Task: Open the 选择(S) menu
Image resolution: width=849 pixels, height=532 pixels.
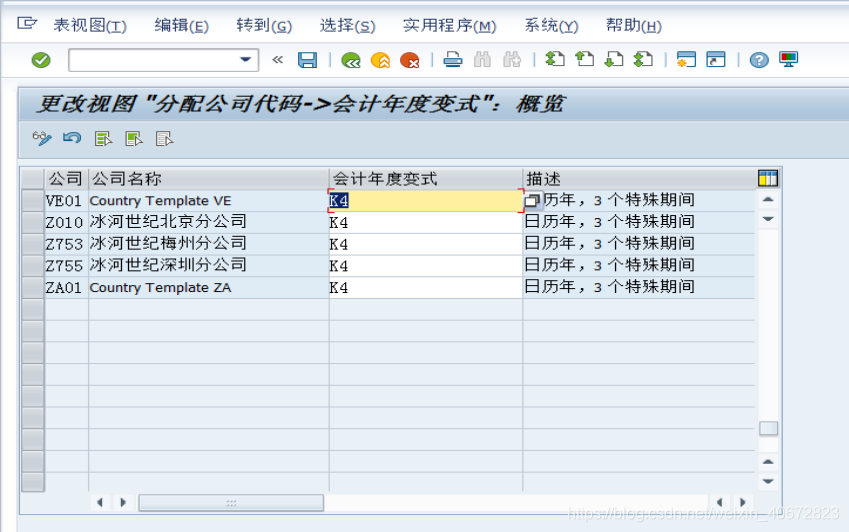Action: click(347, 25)
